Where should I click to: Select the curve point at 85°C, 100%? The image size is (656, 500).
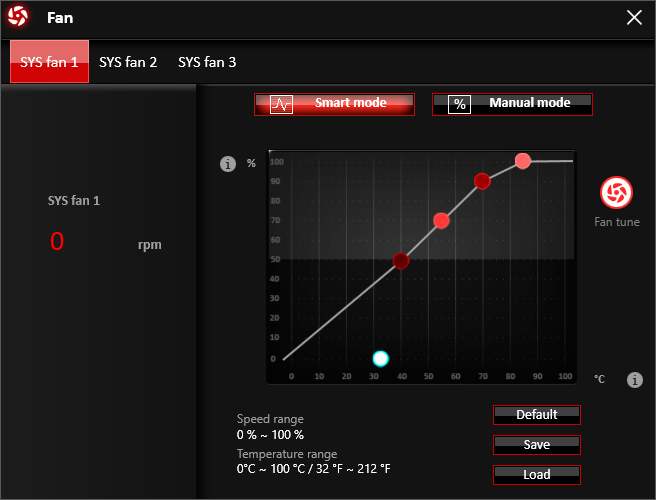[523, 161]
